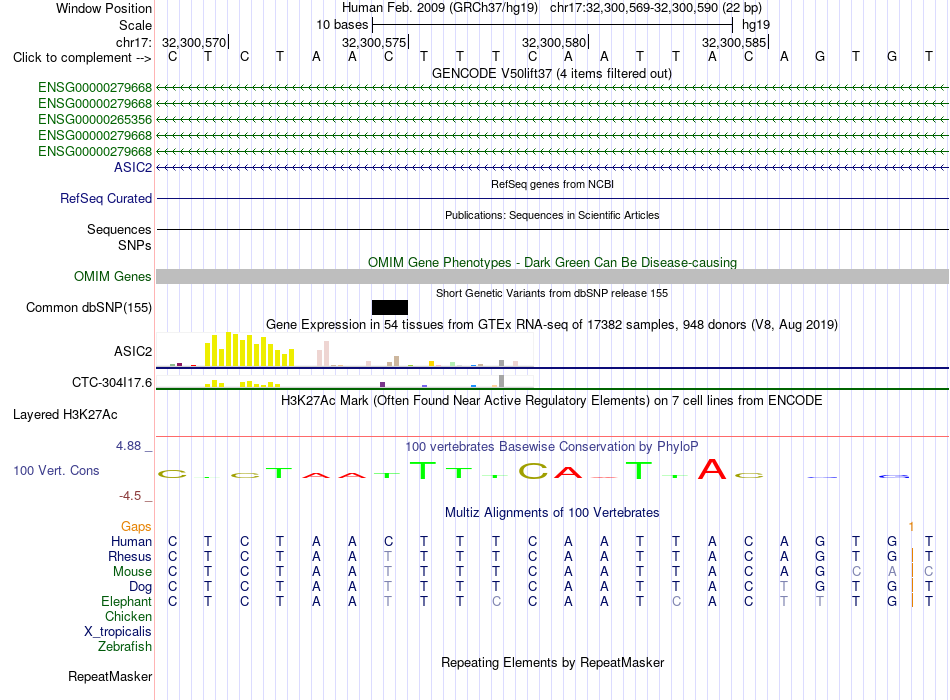
Task: Select the black dbSNP variant block
Action: [x=390, y=307]
